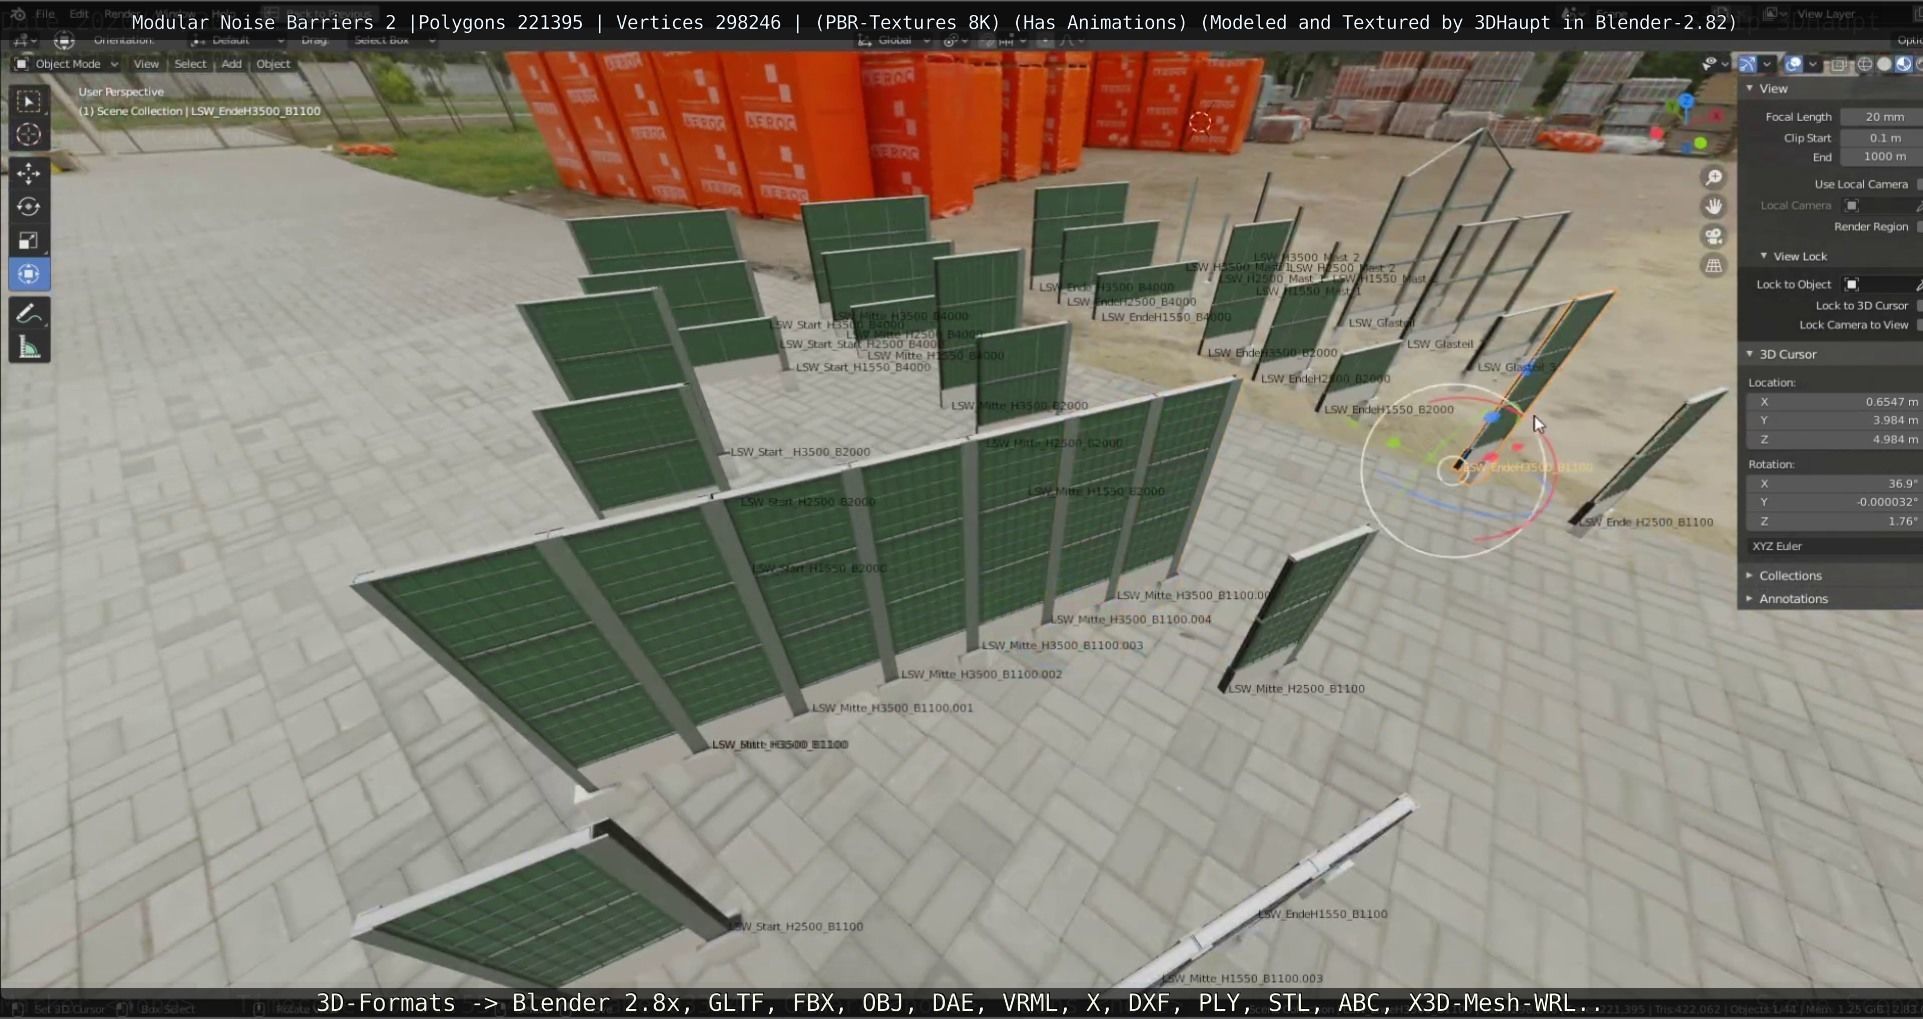Click the pan view hand button
This screenshot has width=1923, height=1019.
pyautogui.click(x=1714, y=206)
